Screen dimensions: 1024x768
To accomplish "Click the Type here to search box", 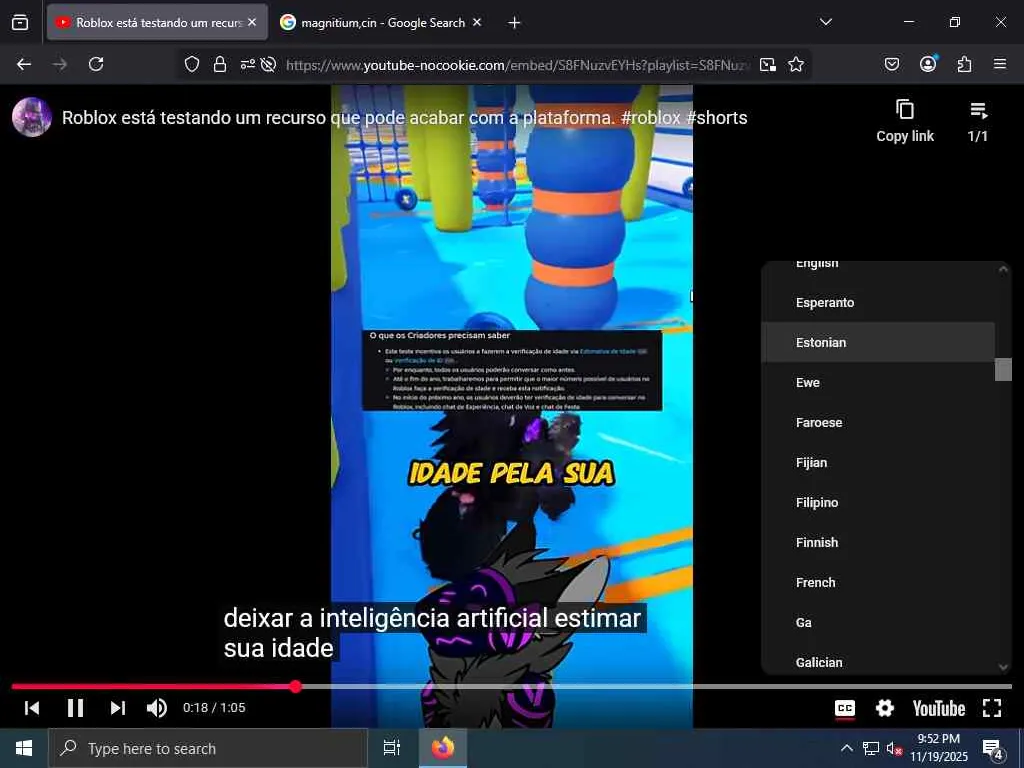I will click(208, 748).
